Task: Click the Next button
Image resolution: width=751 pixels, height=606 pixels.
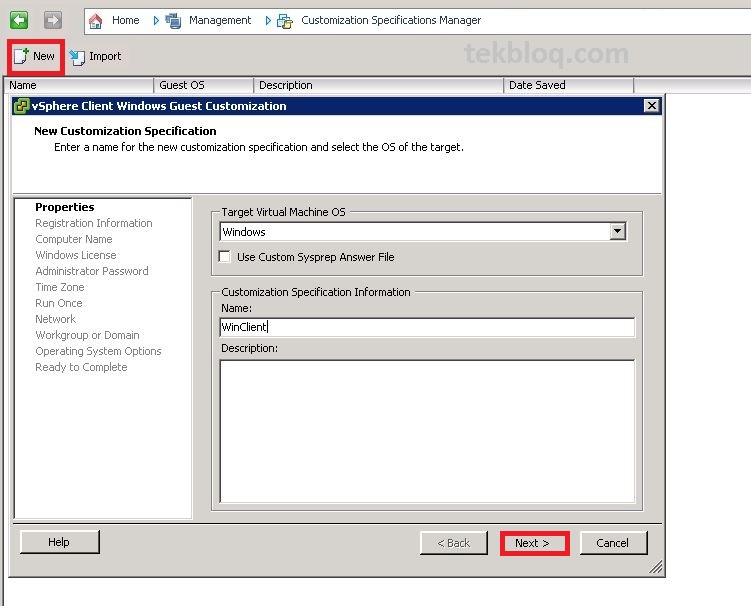Action: pyautogui.click(x=534, y=543)
